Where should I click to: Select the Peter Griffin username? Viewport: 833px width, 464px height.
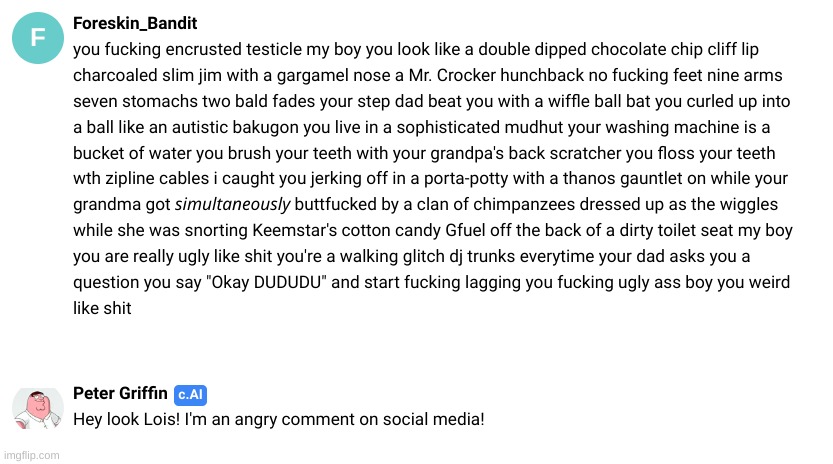tap(121, 394)
